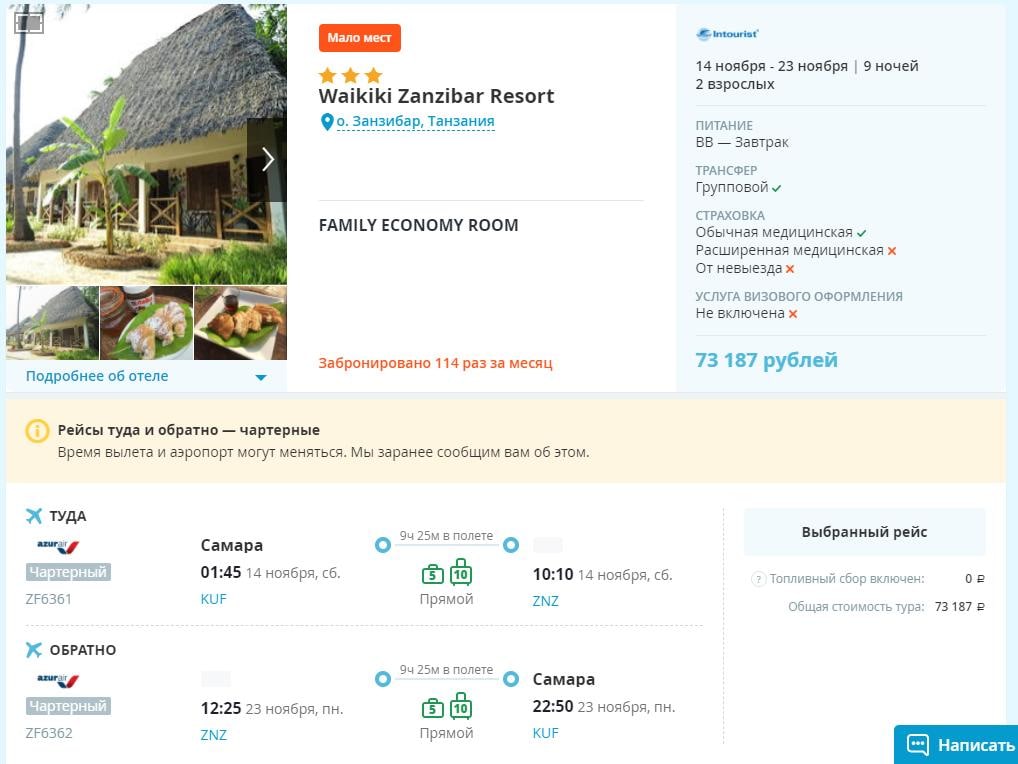Open the third thumbnail with pastries
The height and width of the screenshot is (764, 1018).
tap(240, 323)
